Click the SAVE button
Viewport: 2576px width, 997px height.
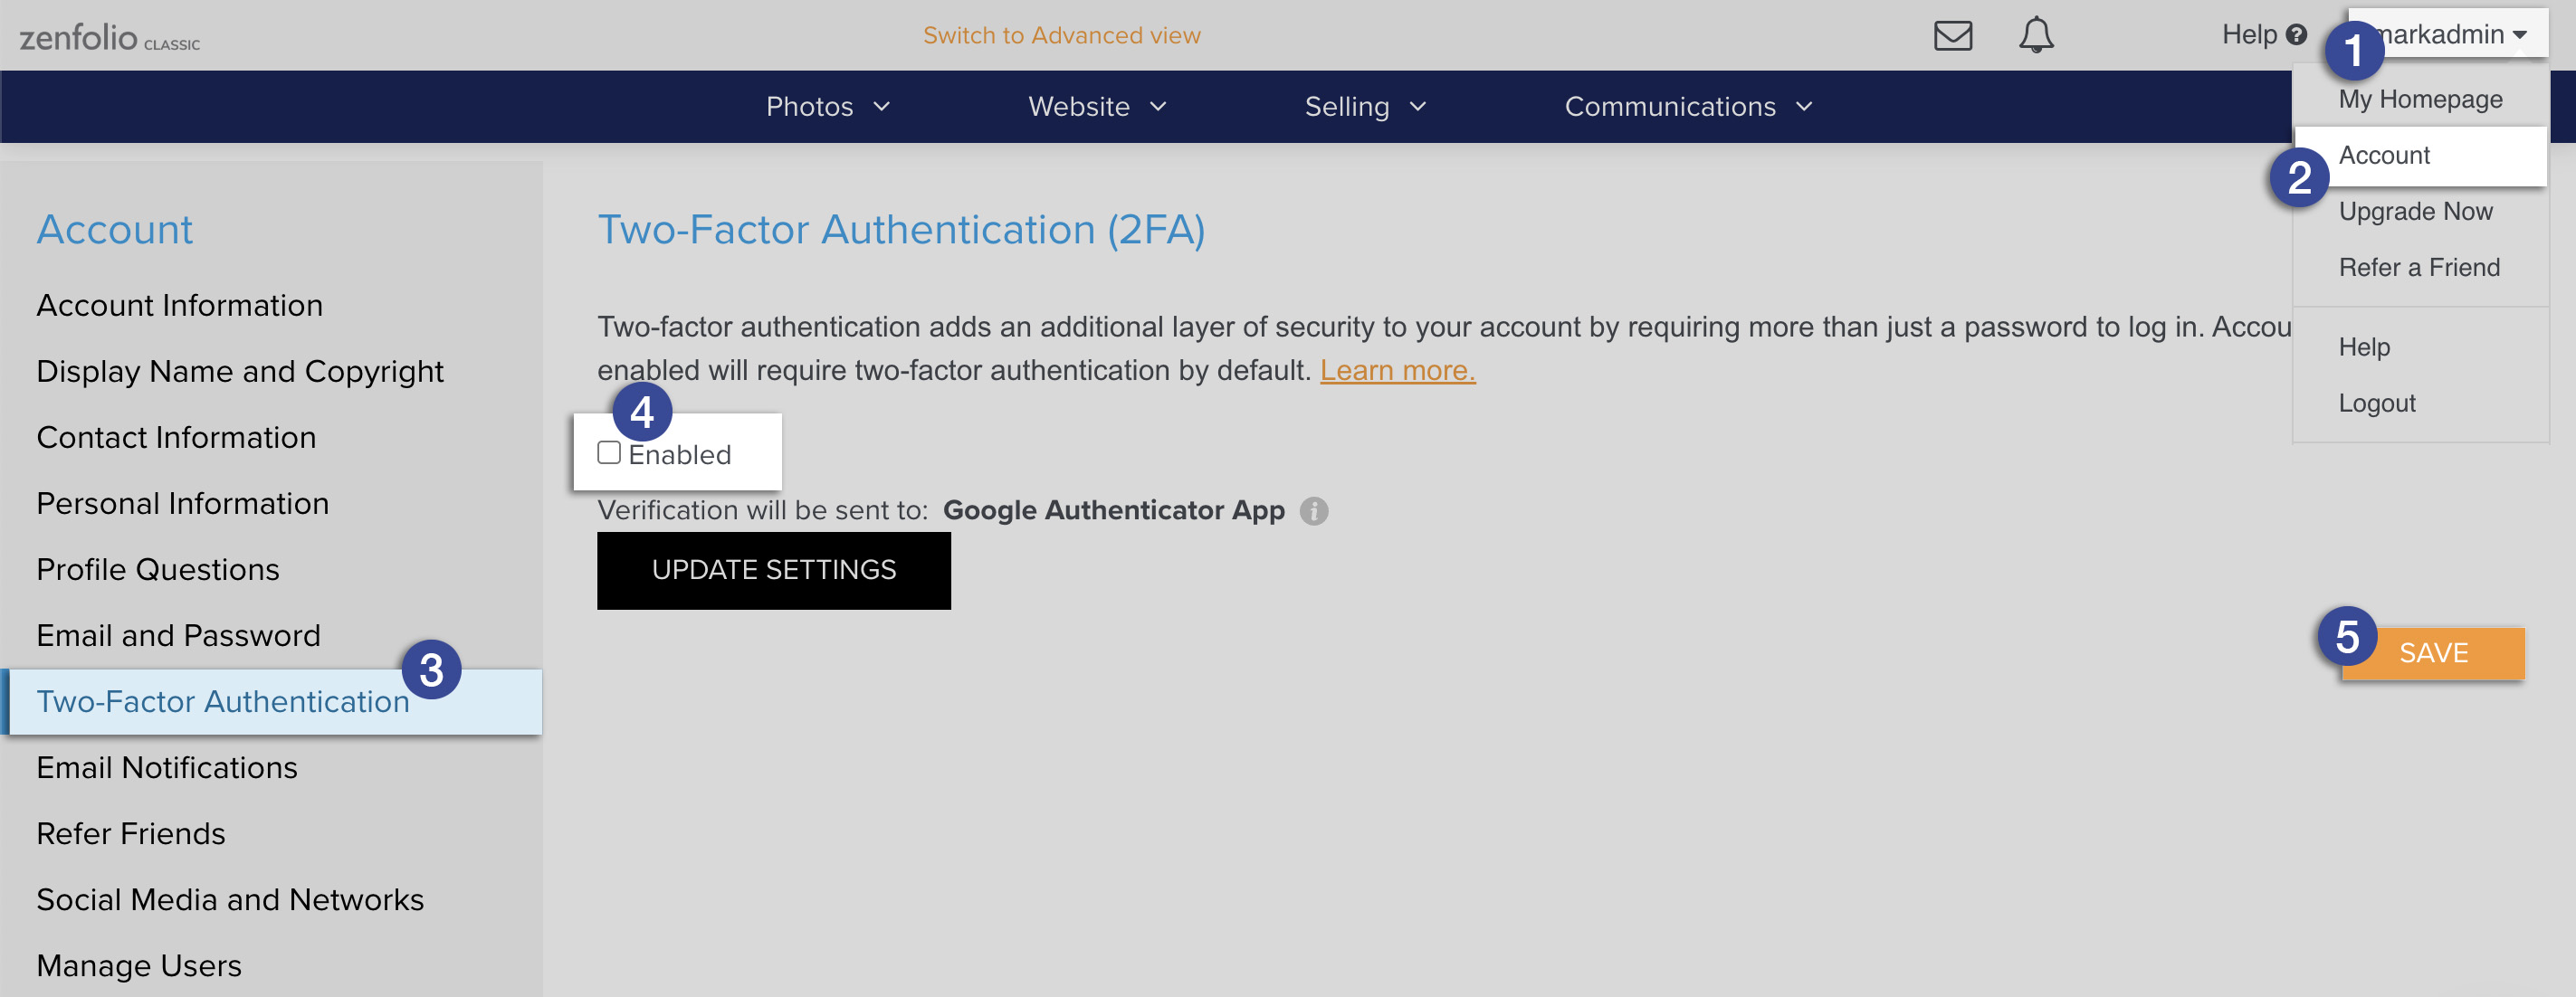click(x=2433, y=652)
